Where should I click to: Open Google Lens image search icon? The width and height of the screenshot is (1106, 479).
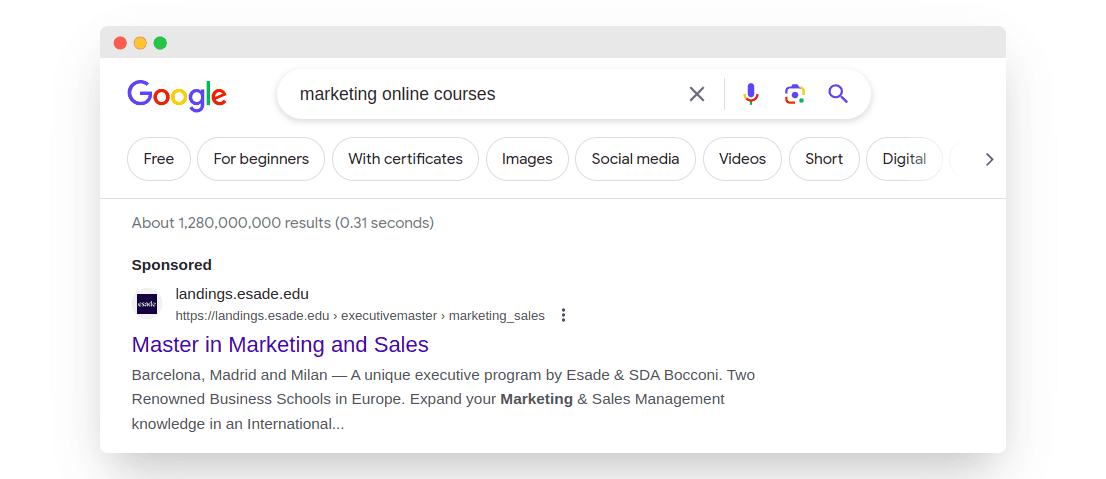pyautogui.click(x=794, y=94)
